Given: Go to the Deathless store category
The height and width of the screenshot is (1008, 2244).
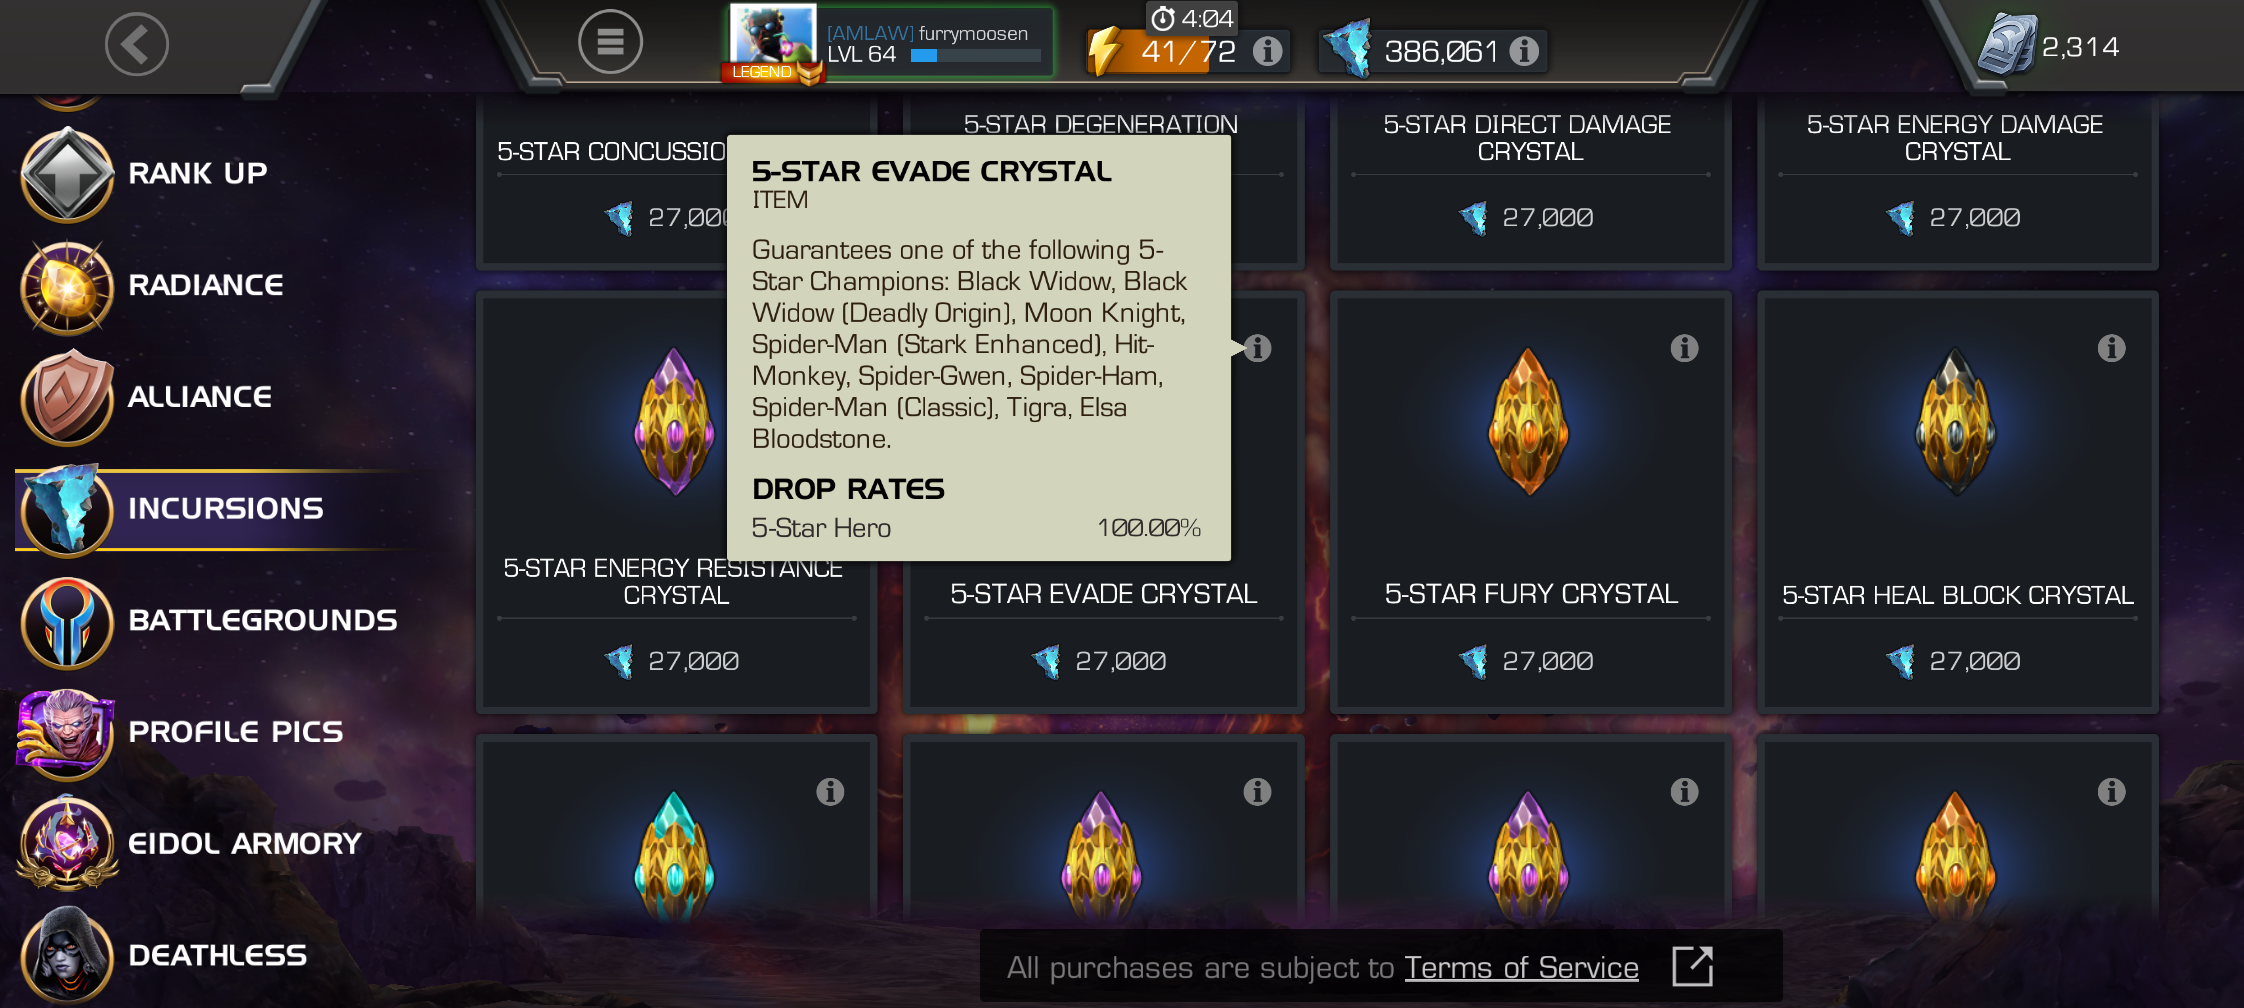Looking at the screenshot, I should (215, 956).
